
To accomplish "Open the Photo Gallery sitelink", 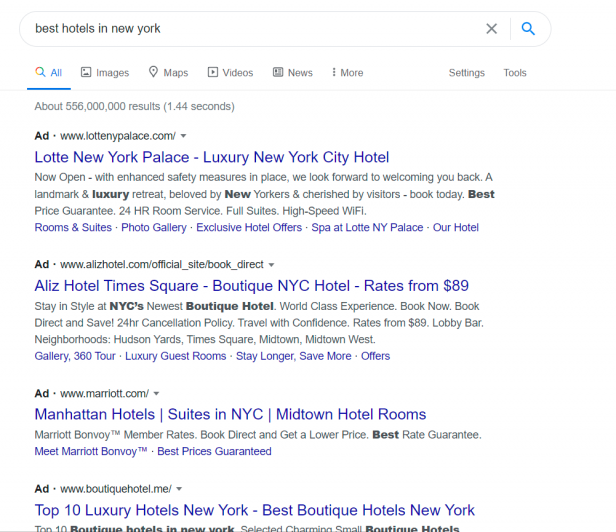I will point(154,227).
